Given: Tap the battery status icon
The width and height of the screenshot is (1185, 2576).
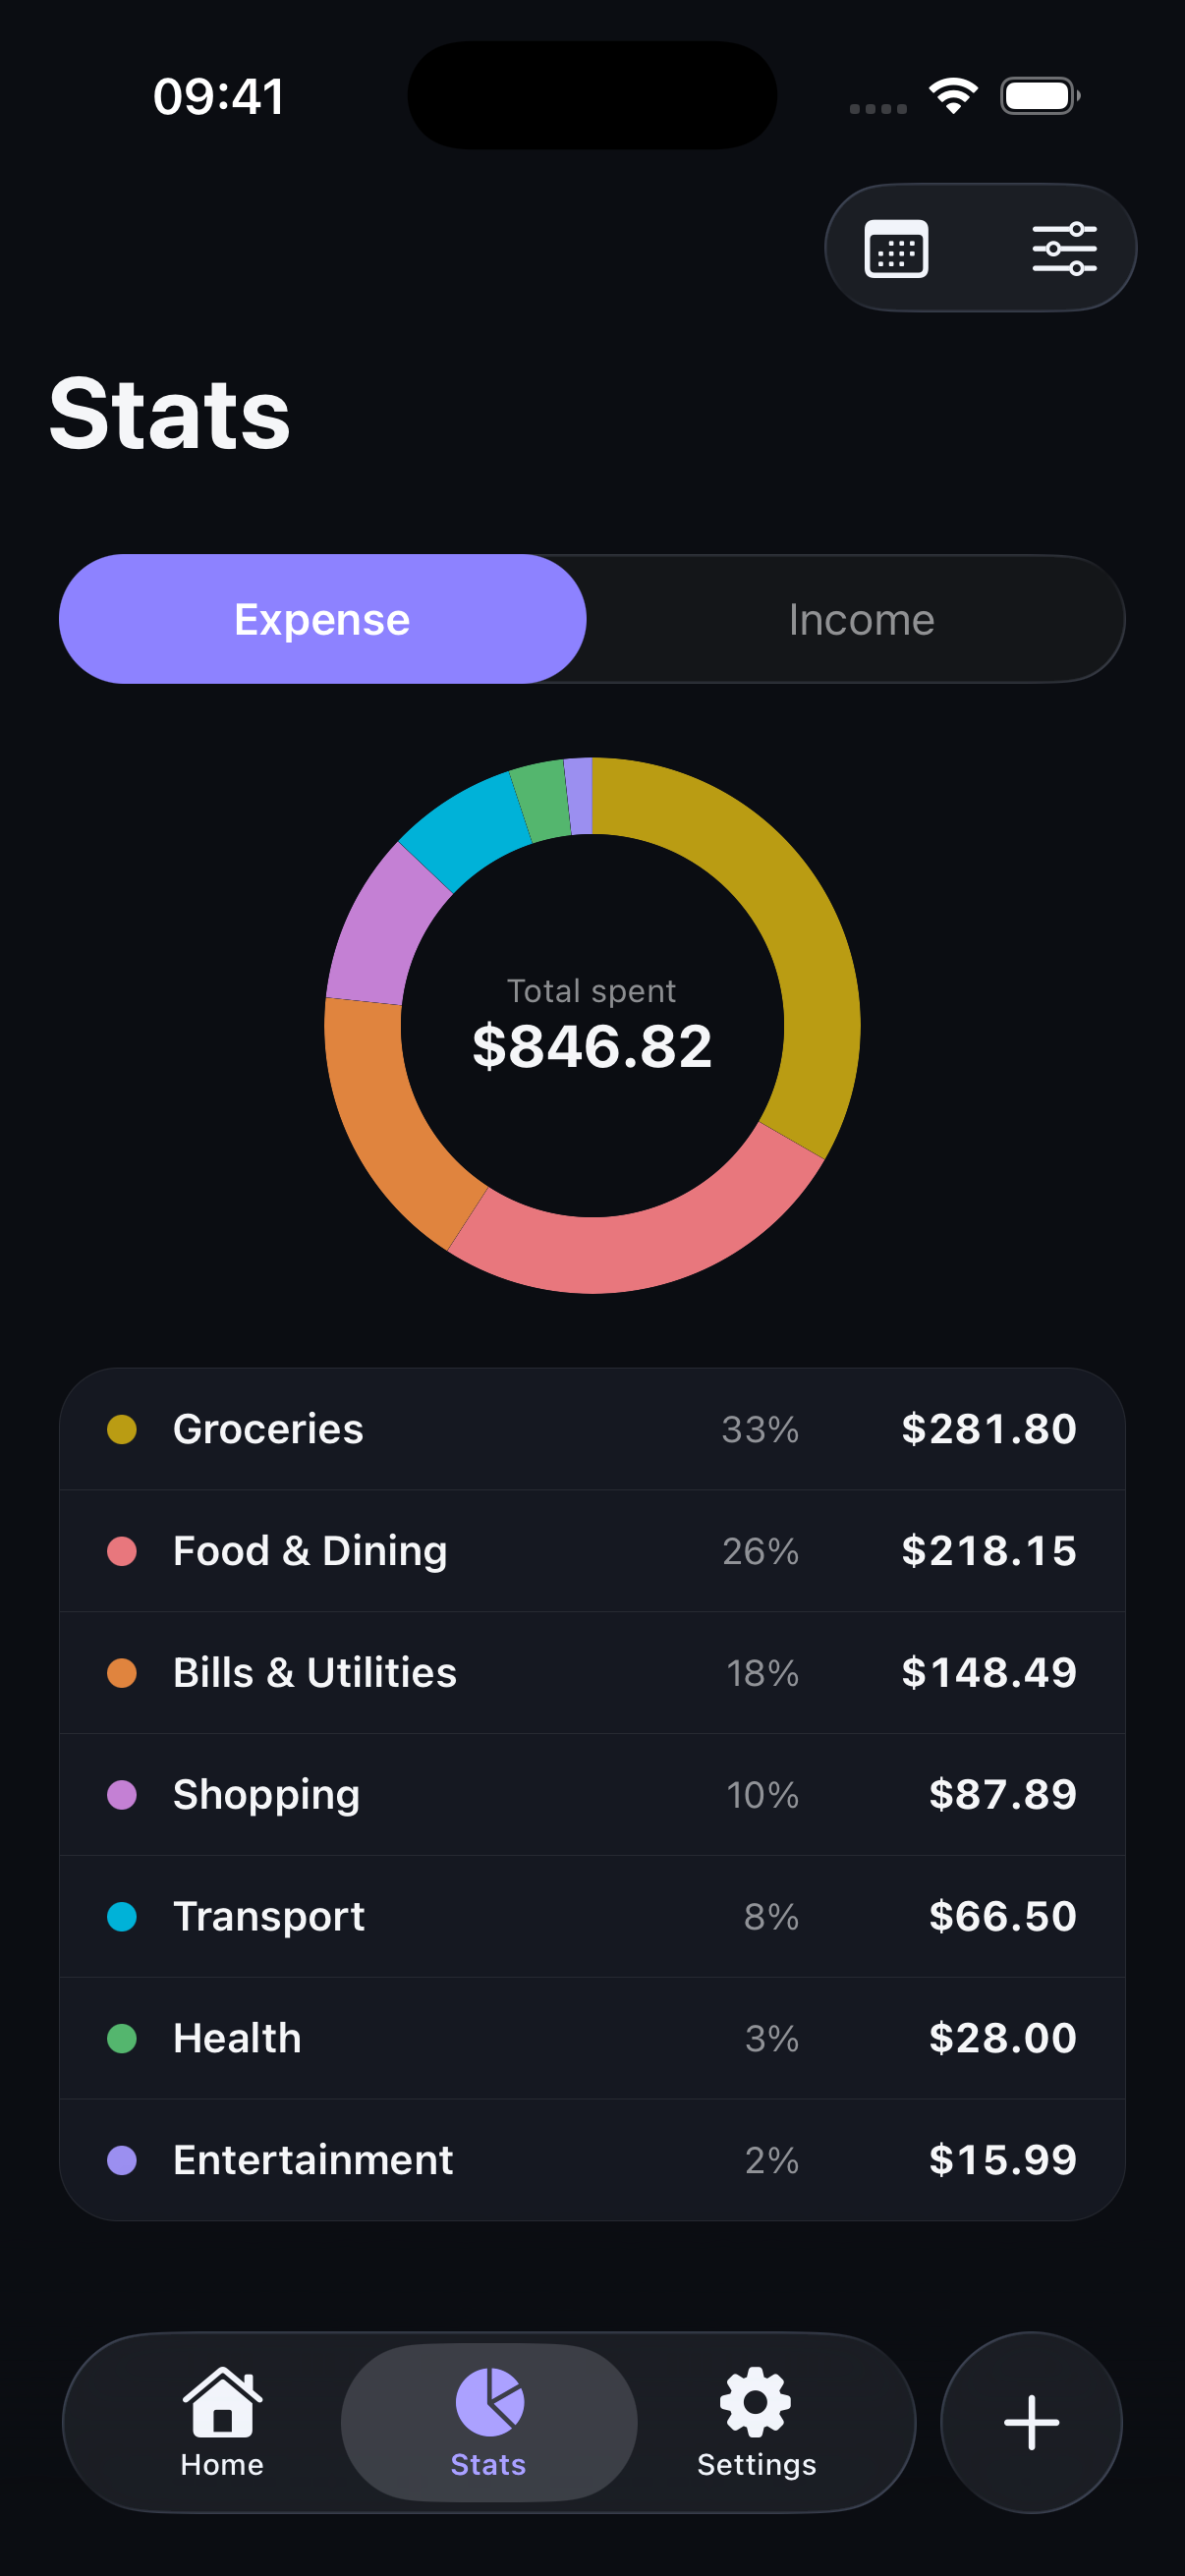Looking at the screenshot, I should [x=1040, y=96].
